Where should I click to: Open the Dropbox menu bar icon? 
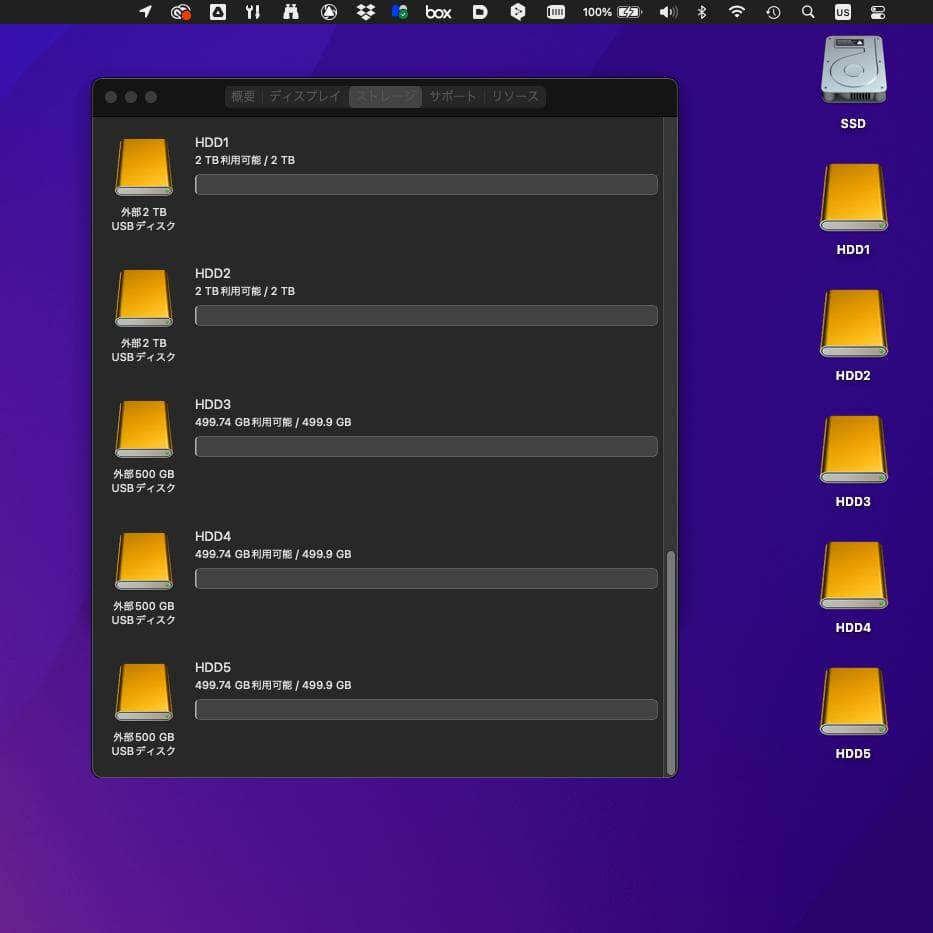pyautogui.click(x=365, y=12)
